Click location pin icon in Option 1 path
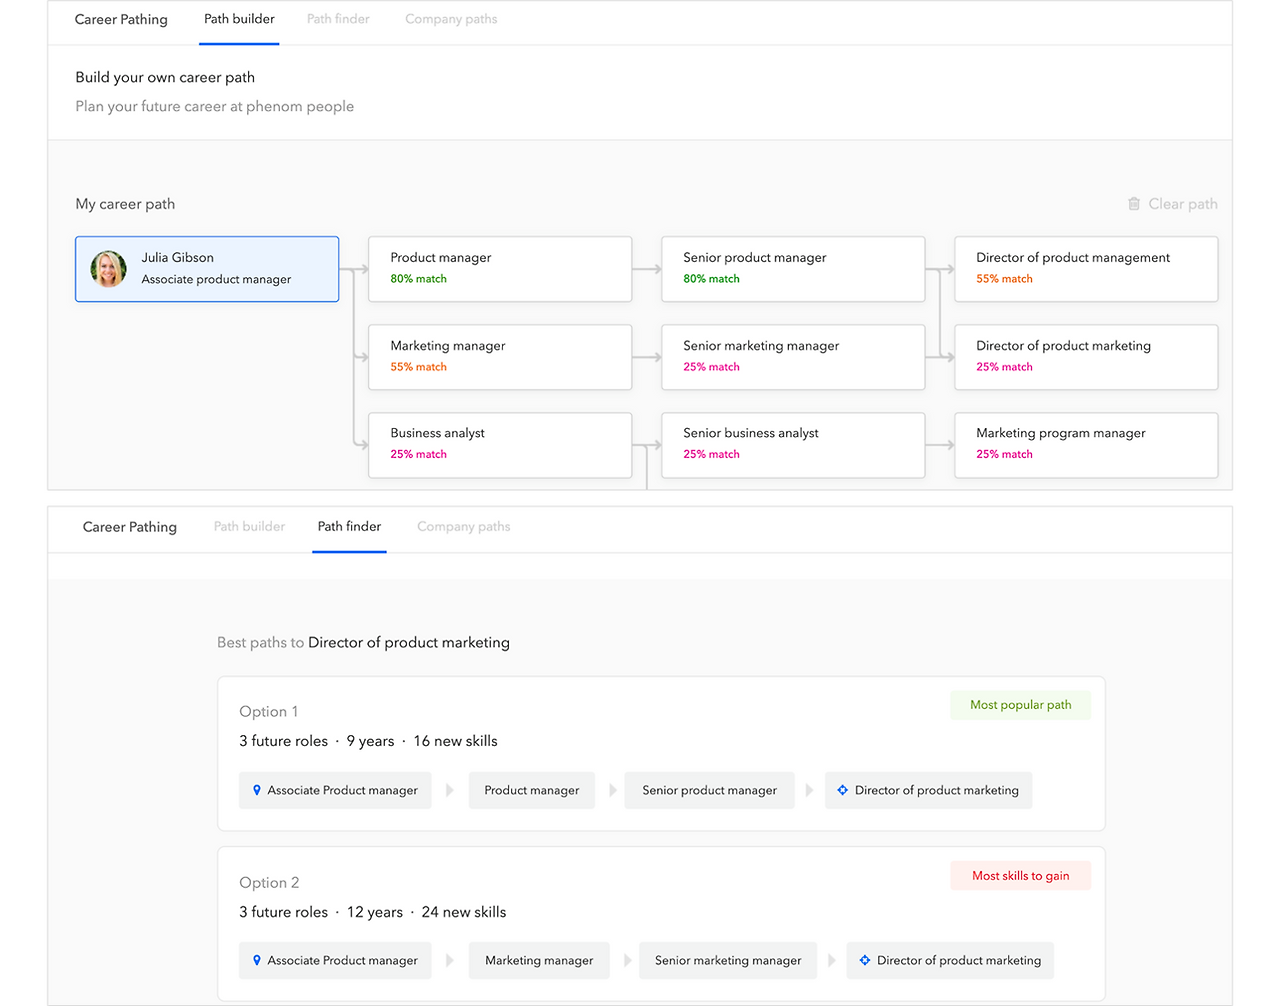The height and width of the screenshot is (1006, 1280). [257, 790]
